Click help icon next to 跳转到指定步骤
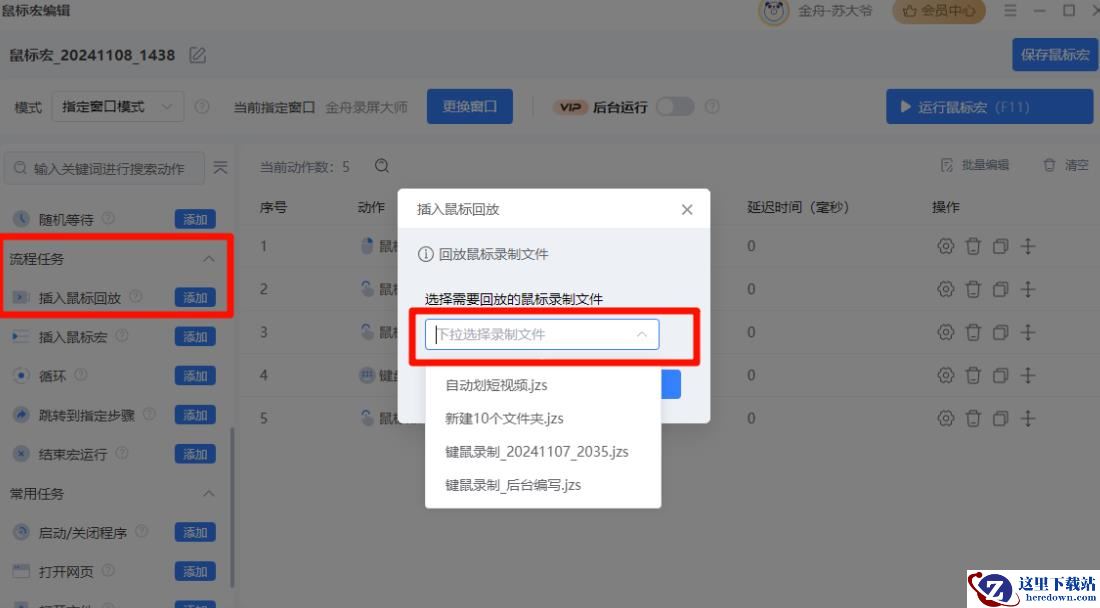The width and height of the screenshot is (1100, 608). (x=149, y=414)
